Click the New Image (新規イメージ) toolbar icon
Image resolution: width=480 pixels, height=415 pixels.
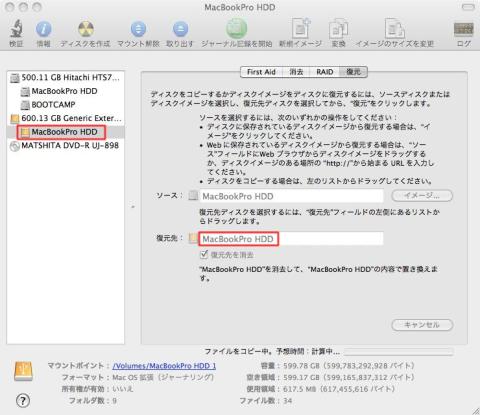click(x=301, y=29)
